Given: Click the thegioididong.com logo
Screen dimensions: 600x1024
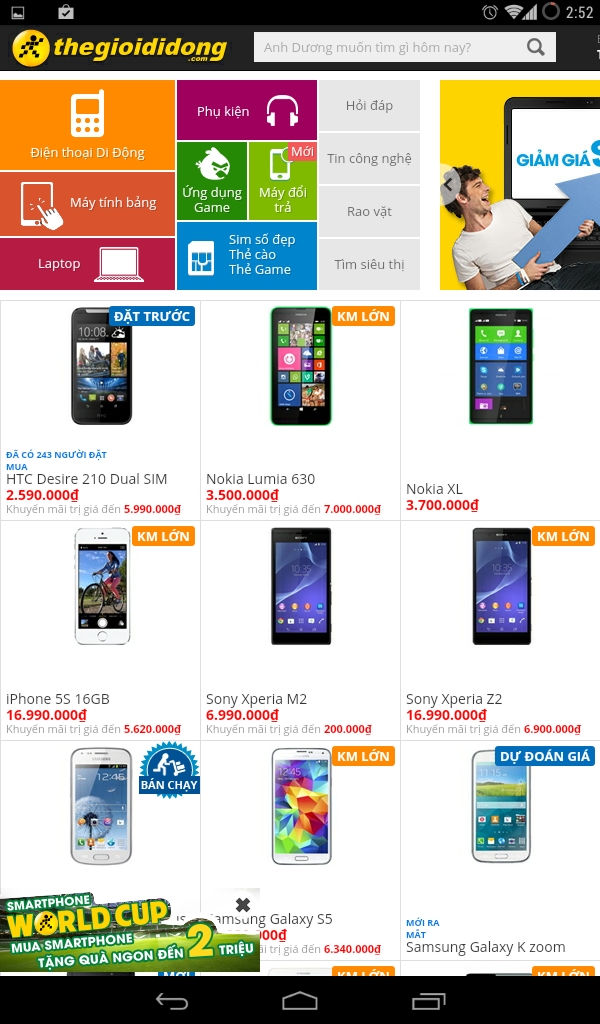Looking at the screenshot, I should click(120, 48).
